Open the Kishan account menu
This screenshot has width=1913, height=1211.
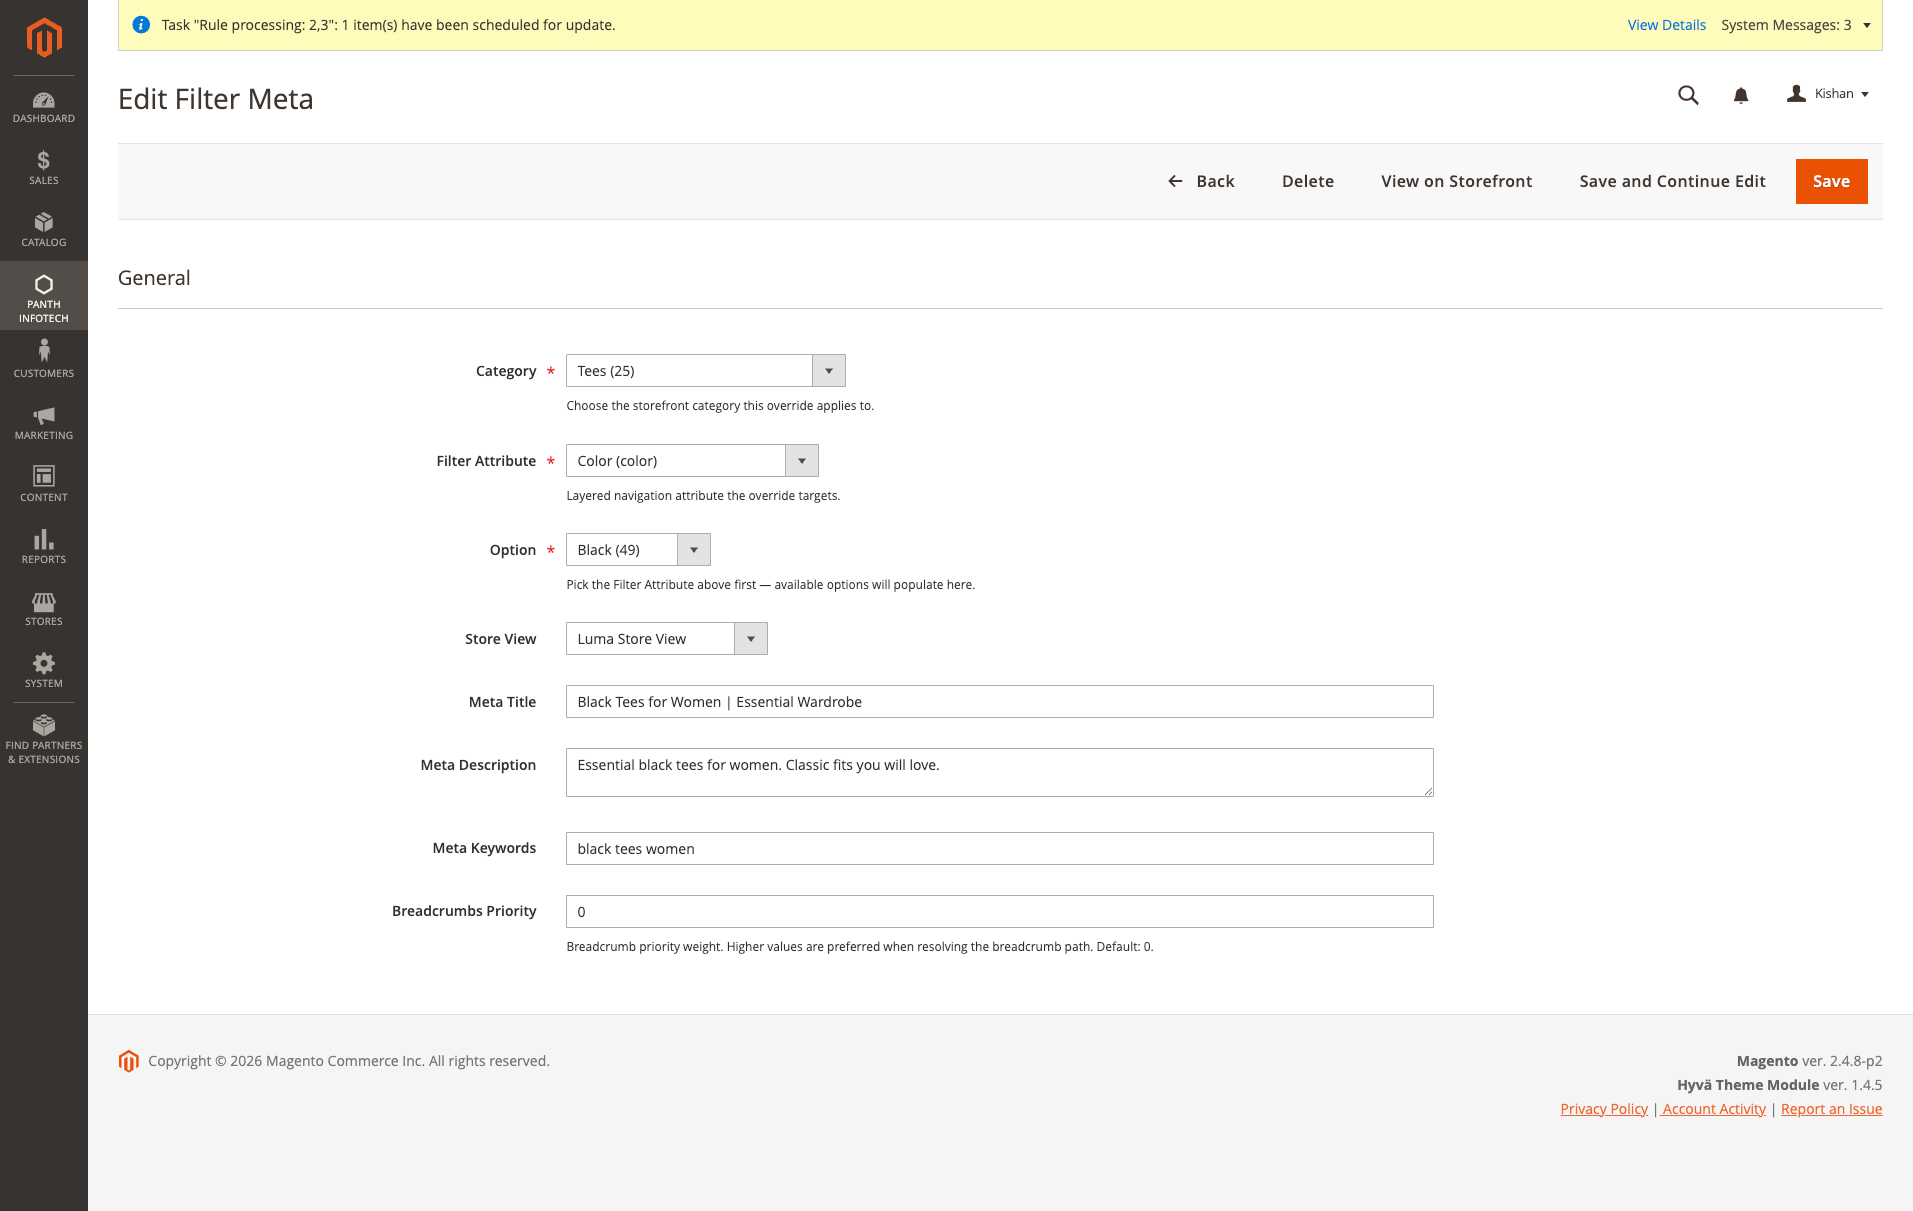point(1828,93)
